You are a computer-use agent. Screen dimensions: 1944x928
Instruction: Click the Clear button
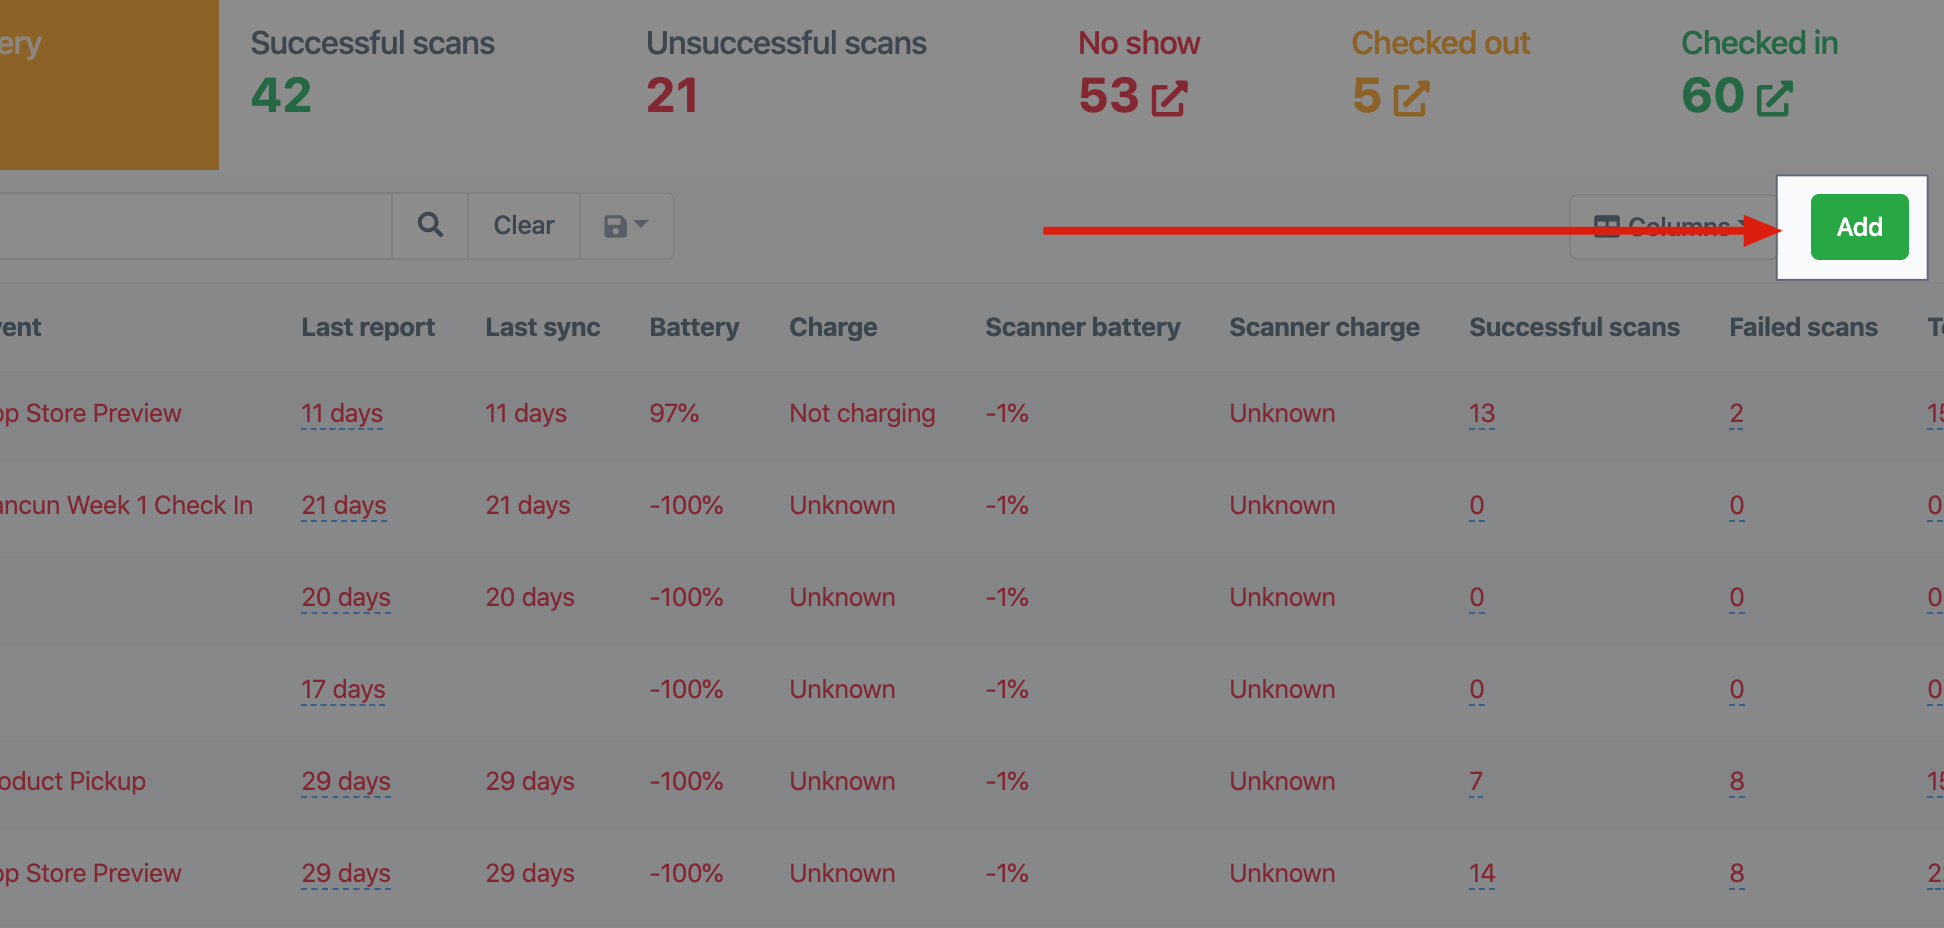524,225
